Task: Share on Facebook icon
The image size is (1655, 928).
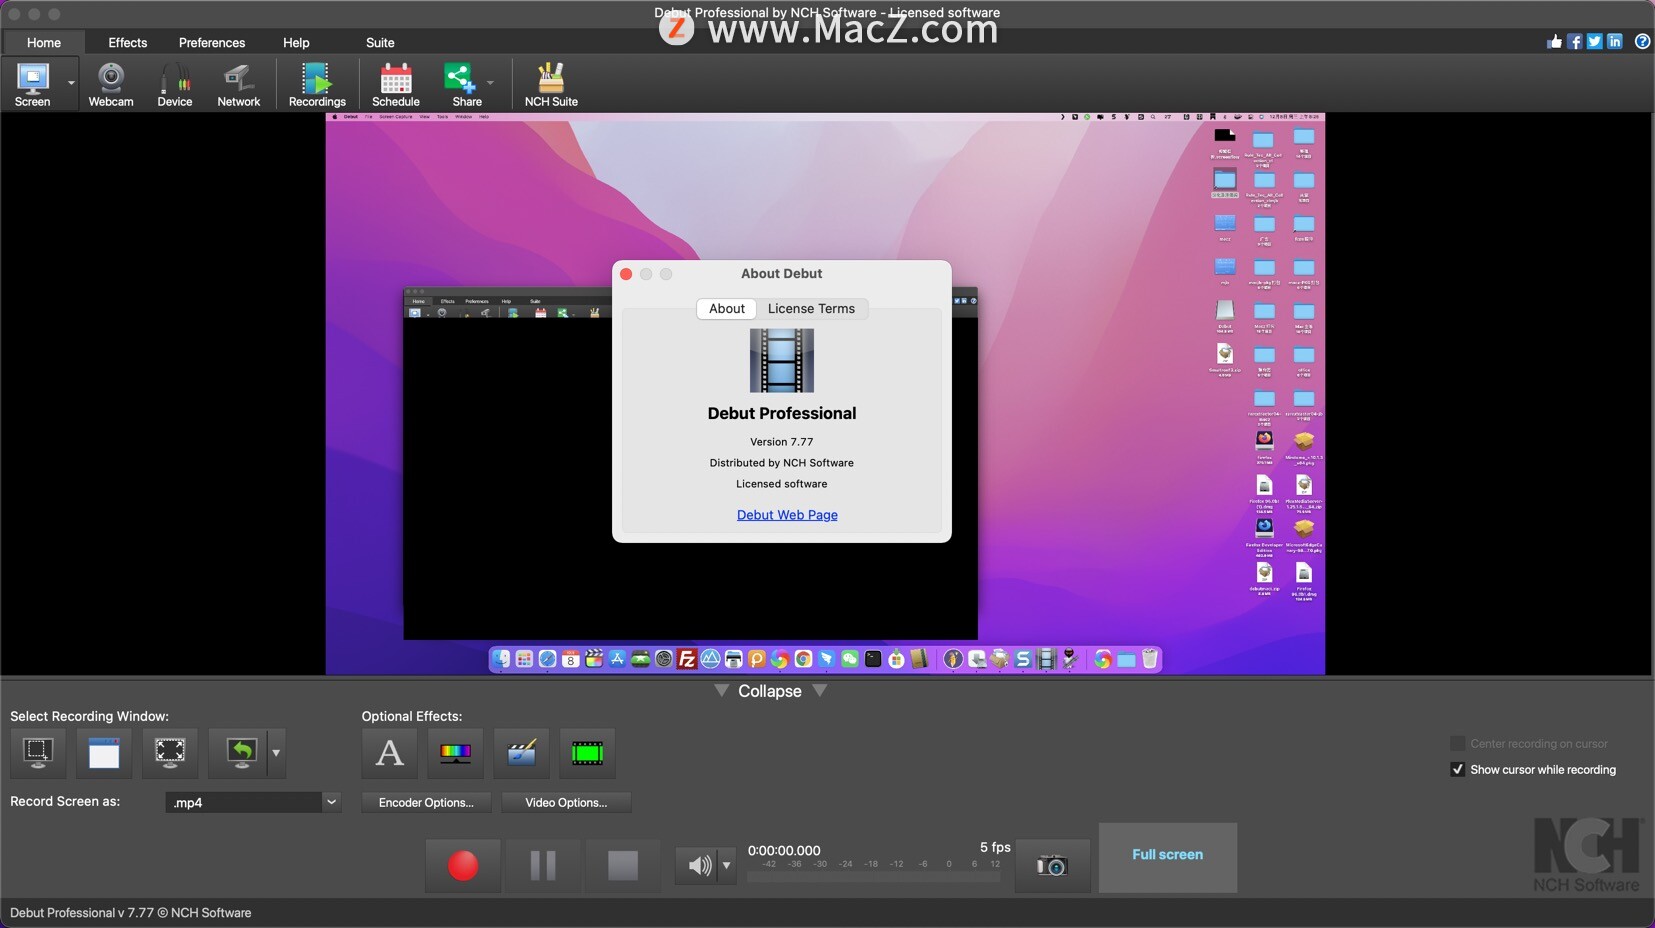Action: pyautogui.click(x=1574, y=41)
